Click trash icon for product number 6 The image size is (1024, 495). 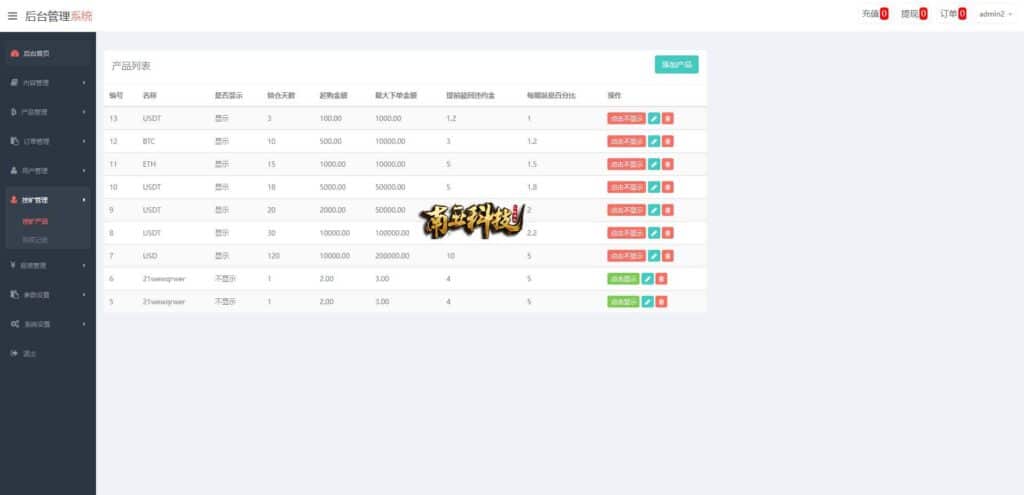661,279
